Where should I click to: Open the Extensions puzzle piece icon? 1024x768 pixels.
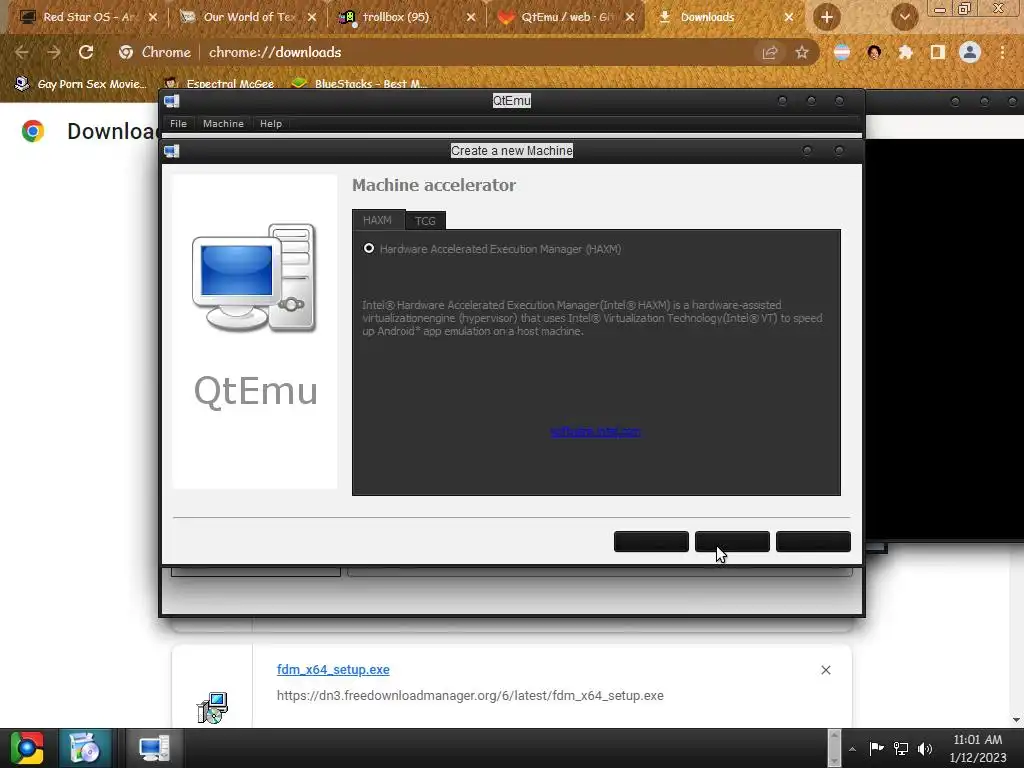pyautogui.click(x=905, y=52)
